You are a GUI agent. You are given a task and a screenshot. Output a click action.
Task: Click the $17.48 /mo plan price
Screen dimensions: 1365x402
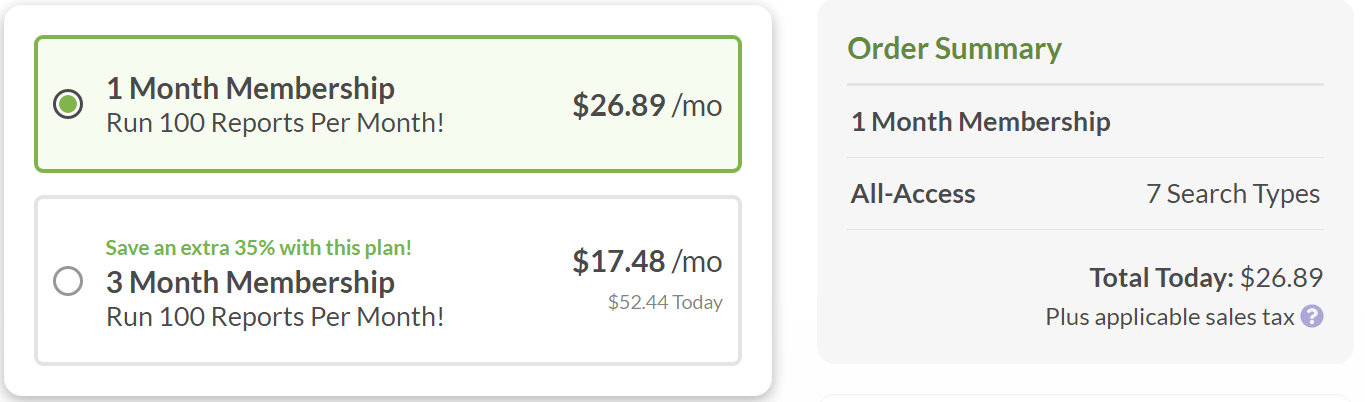(646, 261)
